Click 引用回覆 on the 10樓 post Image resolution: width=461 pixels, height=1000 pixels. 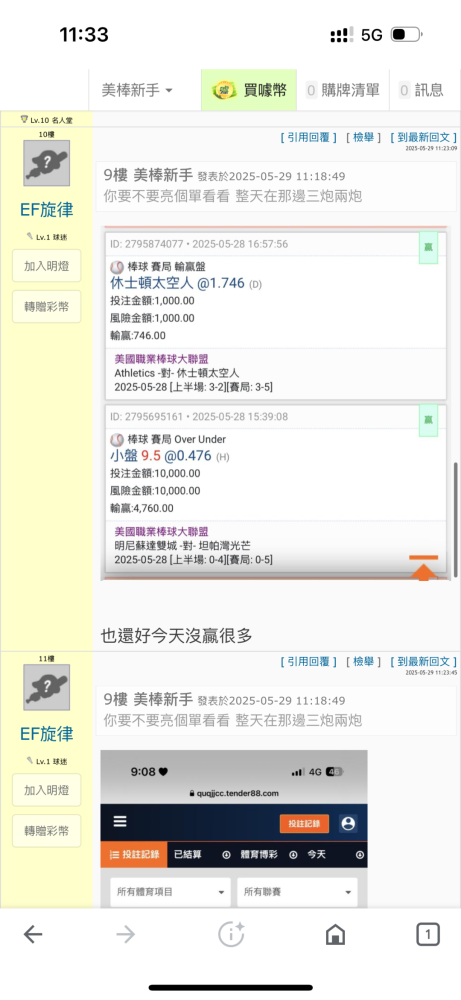(x=309, y=137)
